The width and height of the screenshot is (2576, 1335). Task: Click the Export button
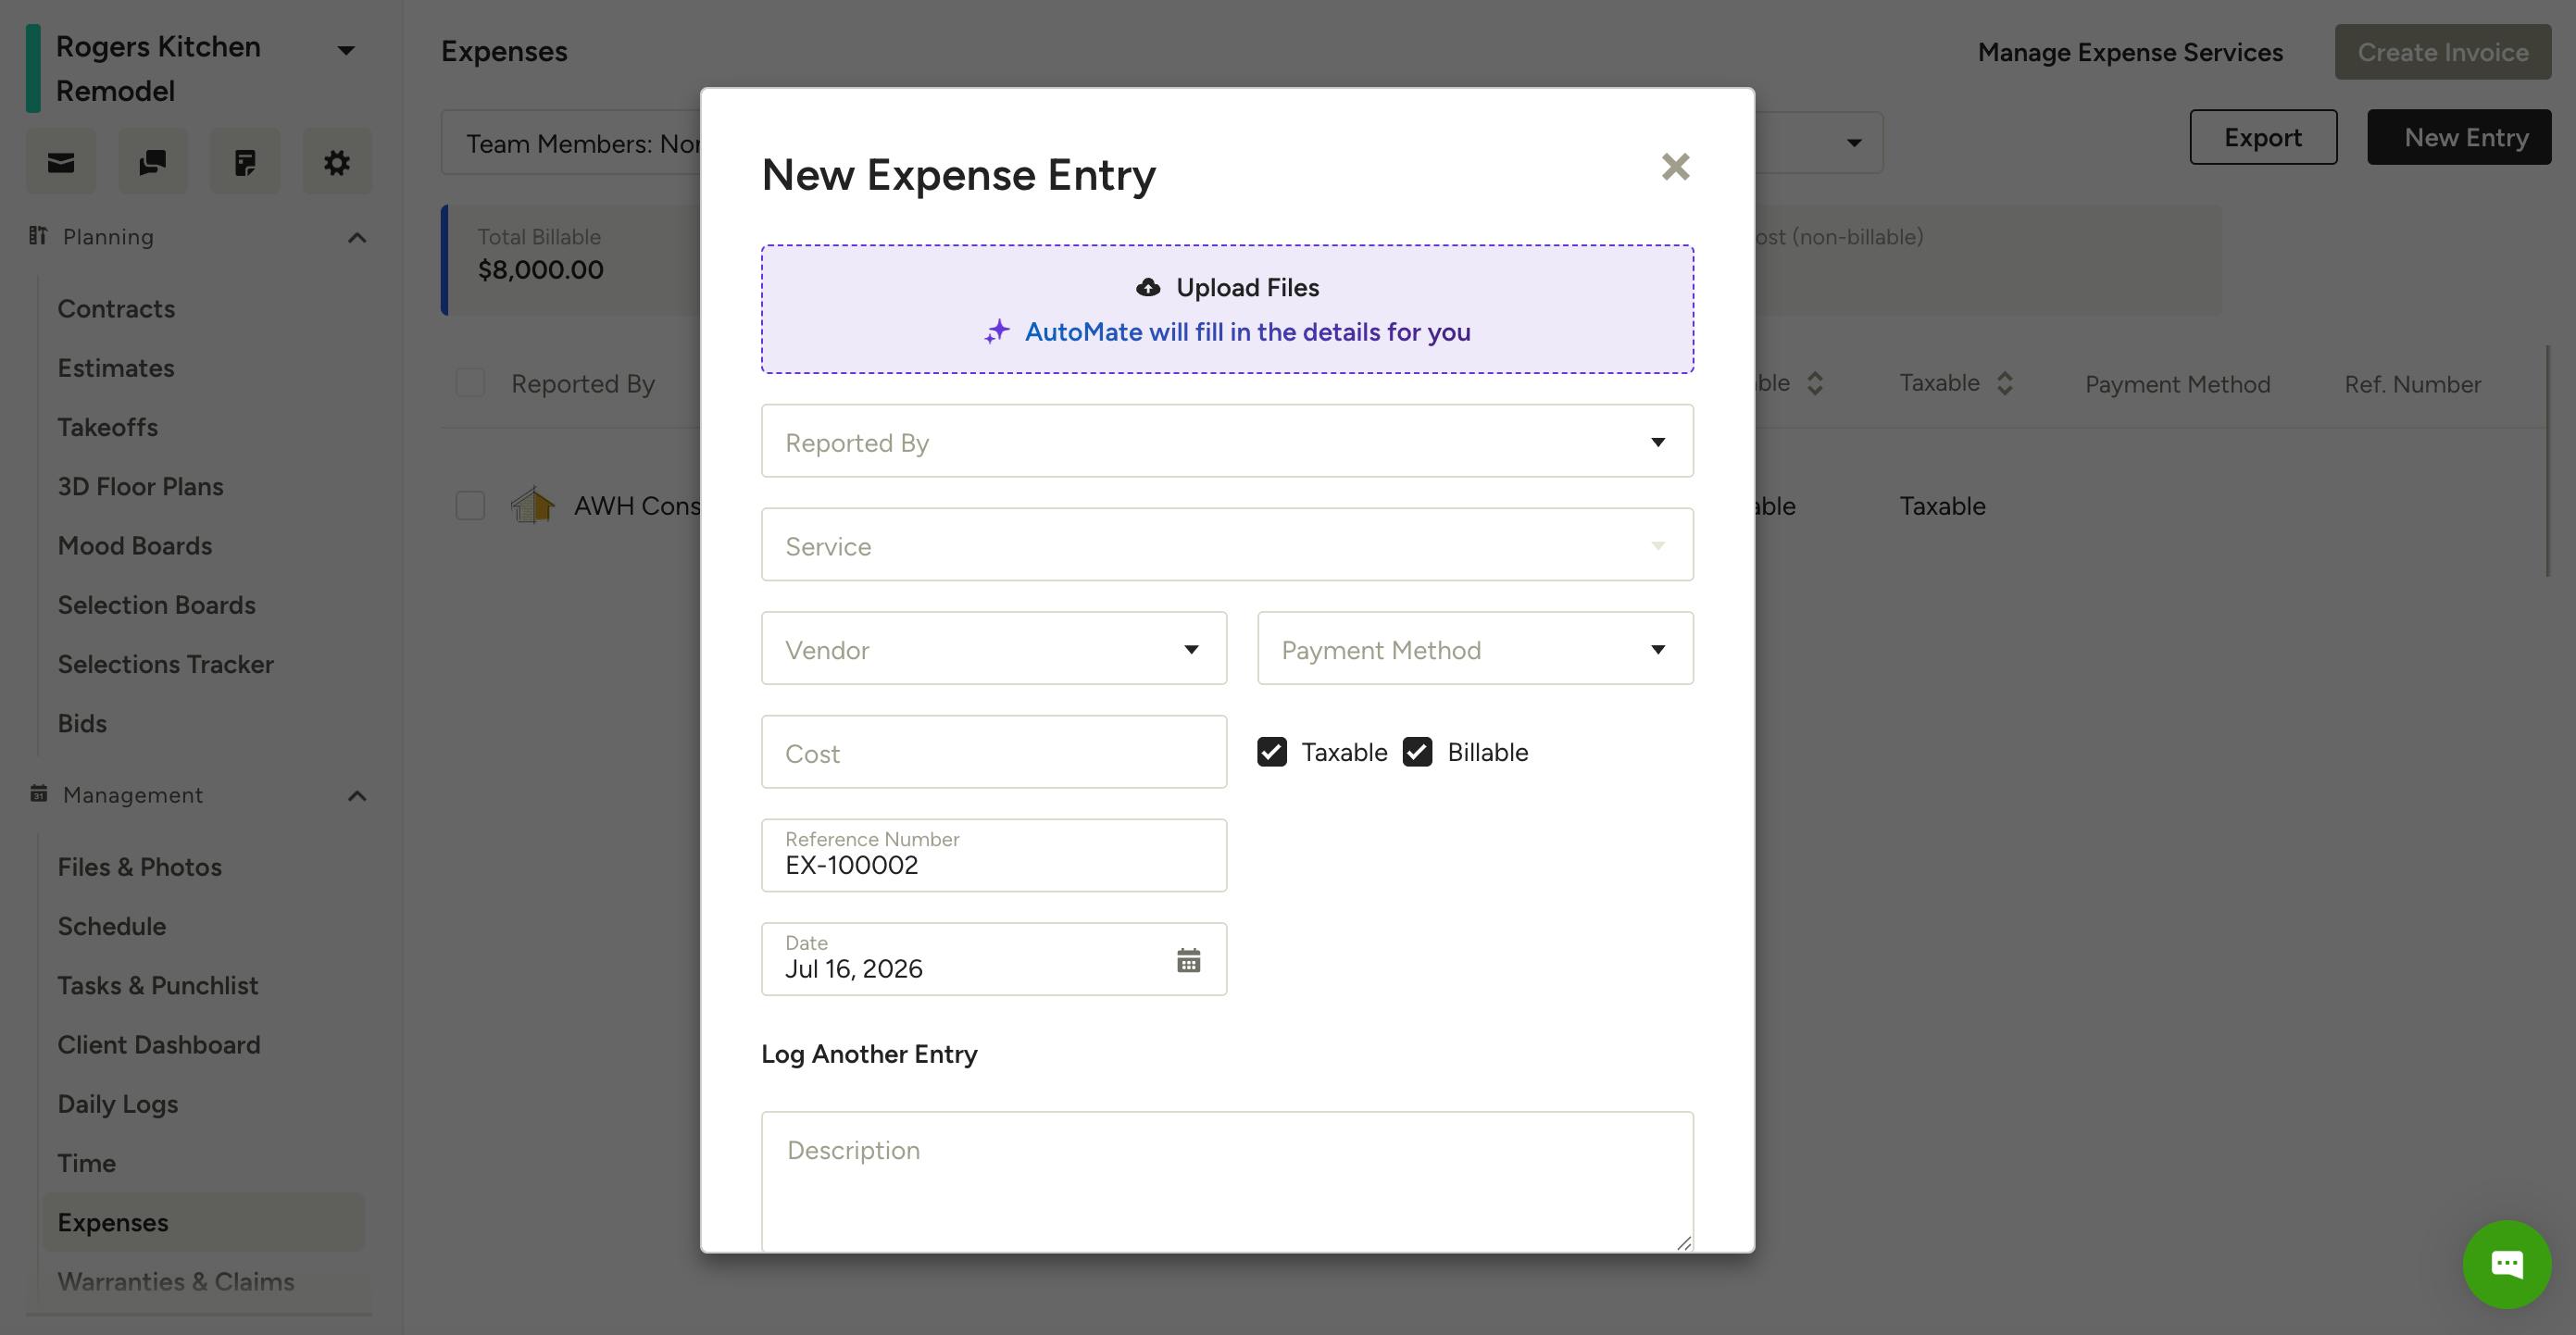point(2263,137)
